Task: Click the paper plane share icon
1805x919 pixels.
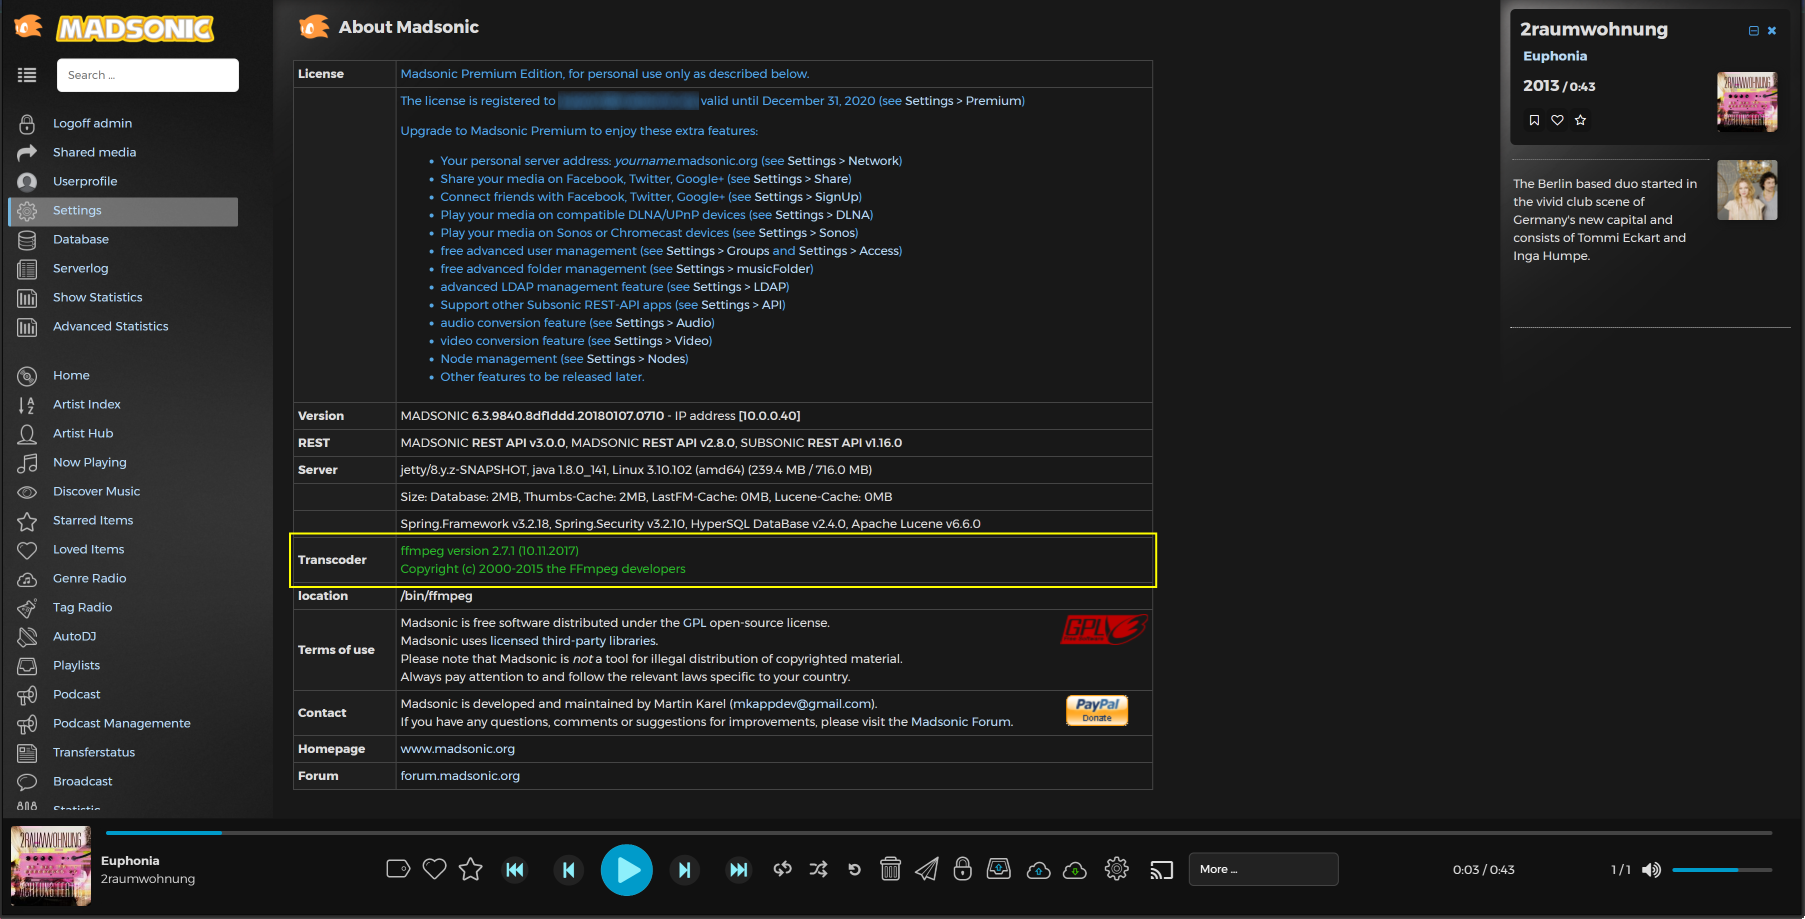Action: pos(927,869)
